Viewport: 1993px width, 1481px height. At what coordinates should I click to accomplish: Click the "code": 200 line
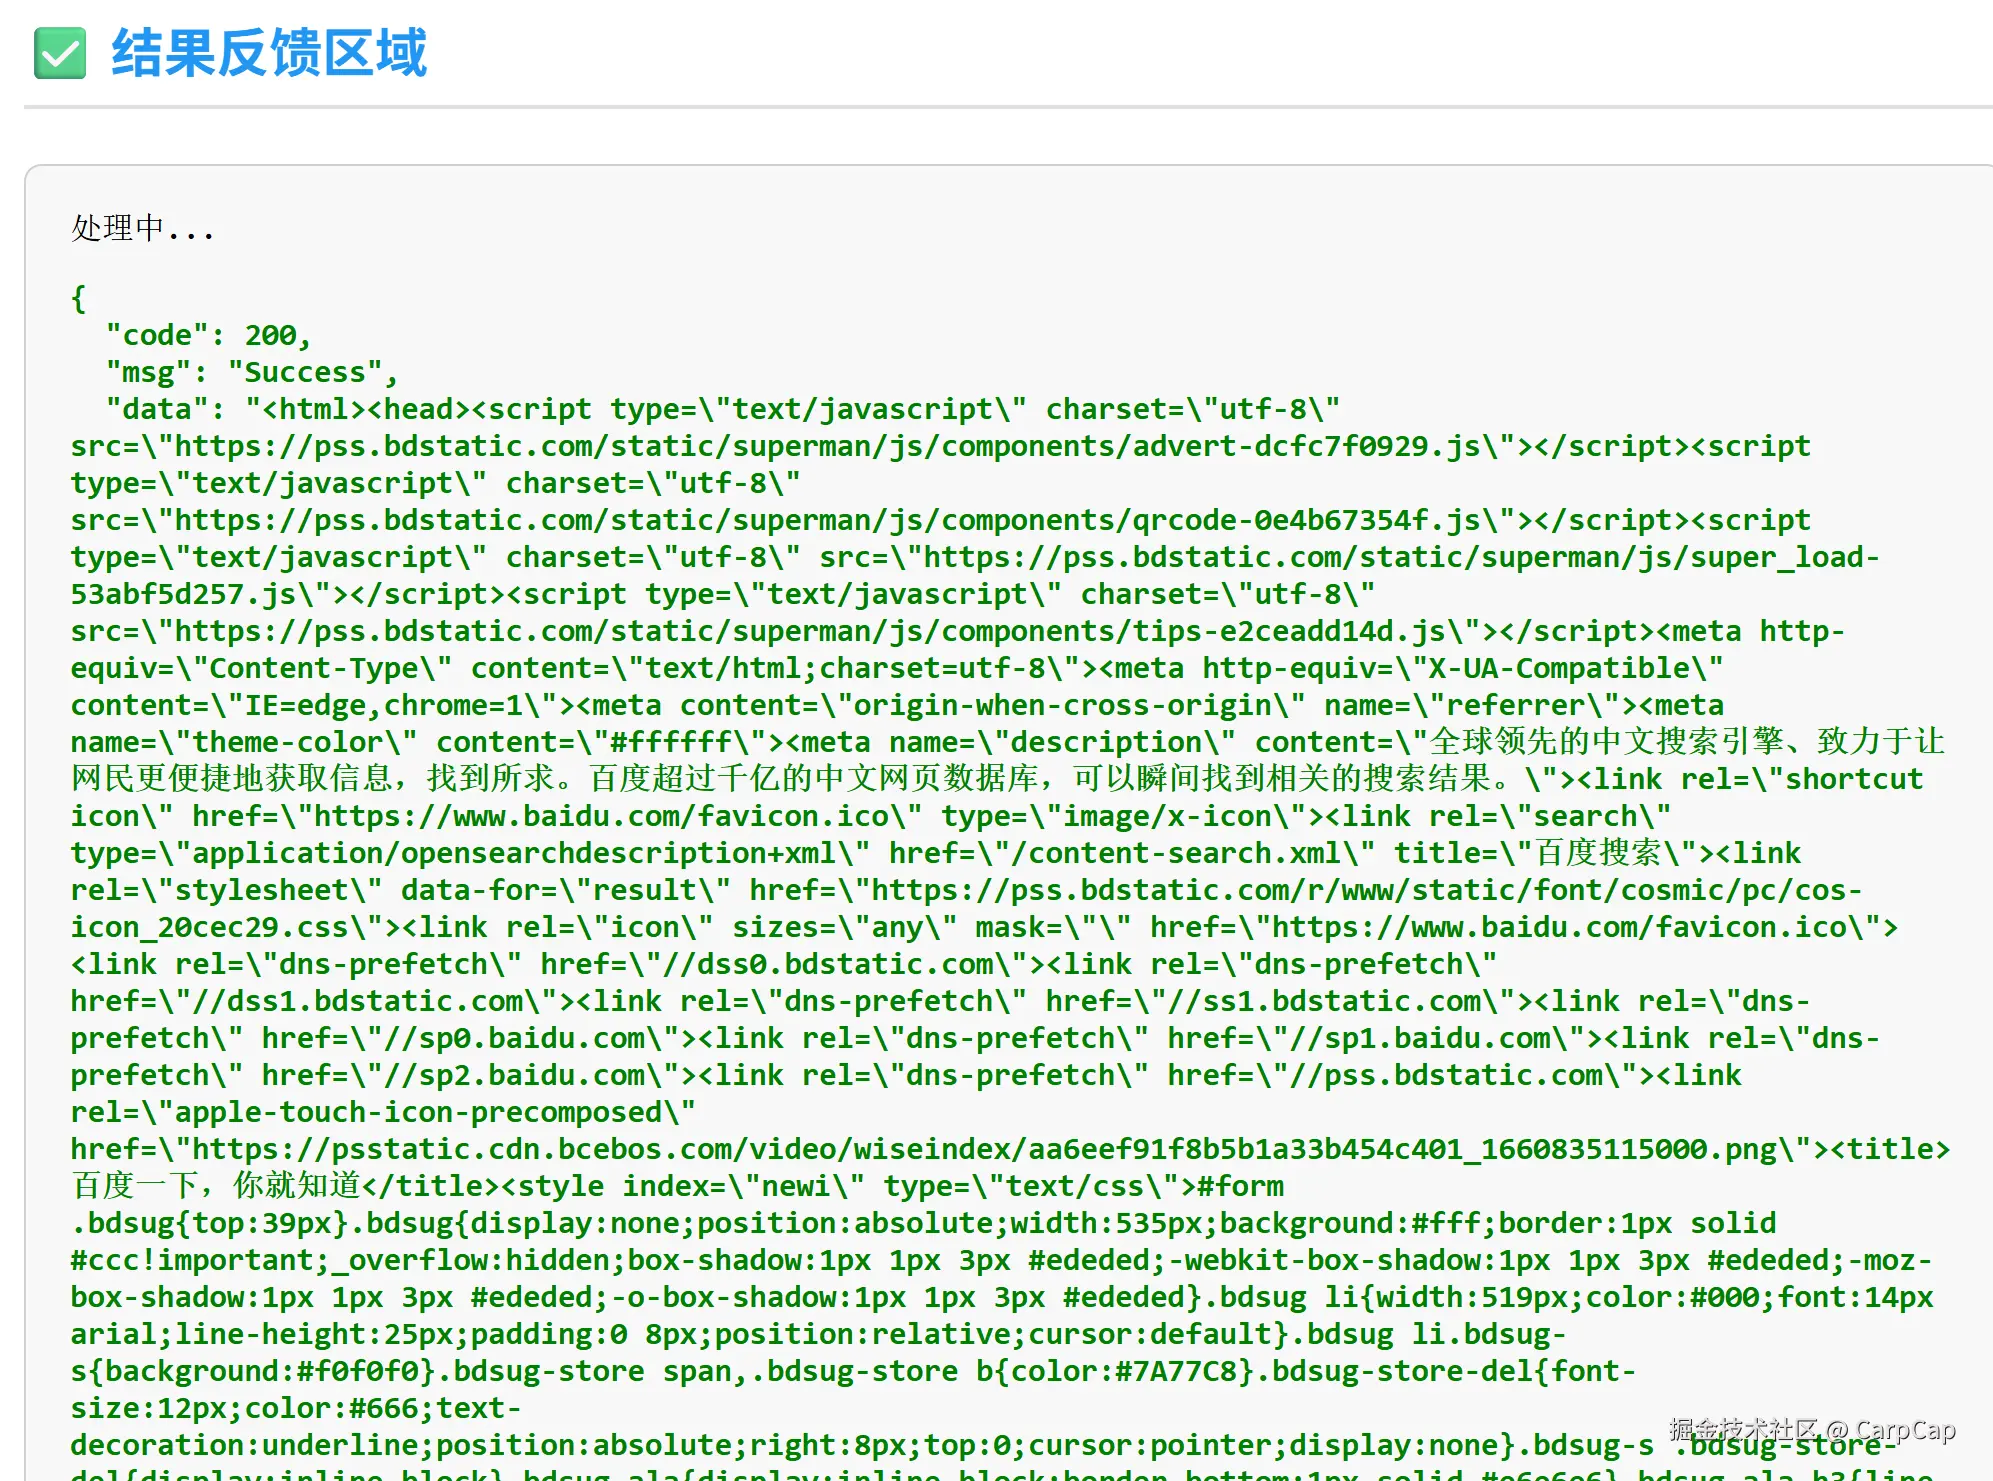[208, 335]
